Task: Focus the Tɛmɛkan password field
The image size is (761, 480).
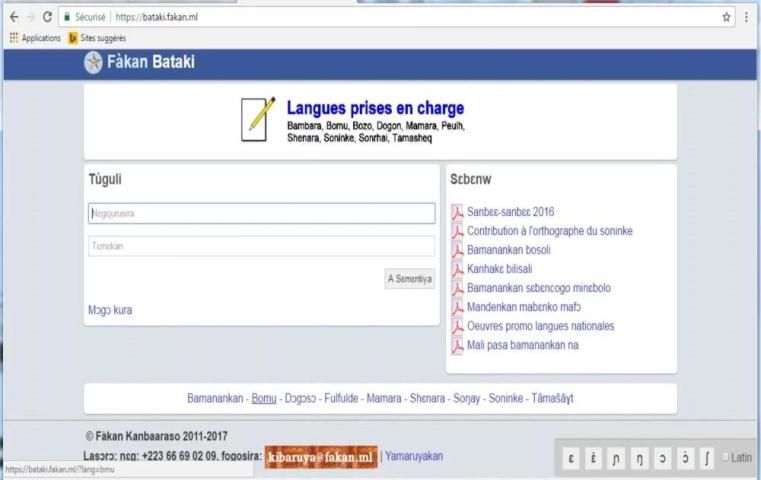Action: click(261, 246)
